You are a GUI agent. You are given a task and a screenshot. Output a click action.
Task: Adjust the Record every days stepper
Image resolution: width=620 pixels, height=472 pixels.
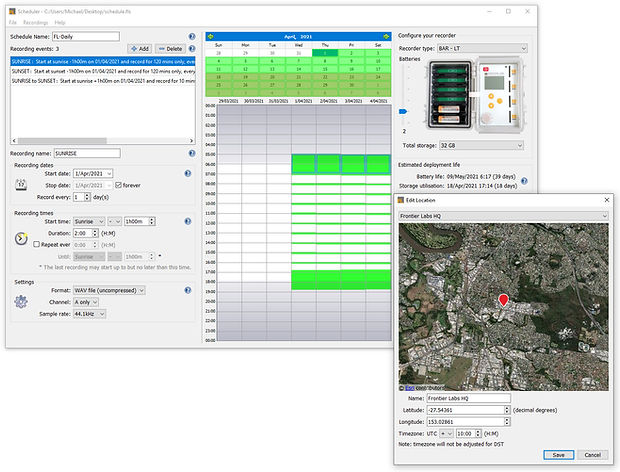pos(87,197)
